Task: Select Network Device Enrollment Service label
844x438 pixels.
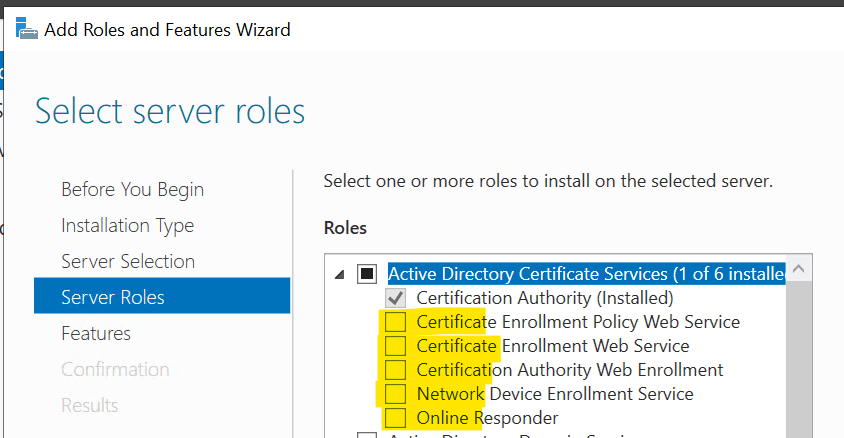Action: (x=555, y=394)
